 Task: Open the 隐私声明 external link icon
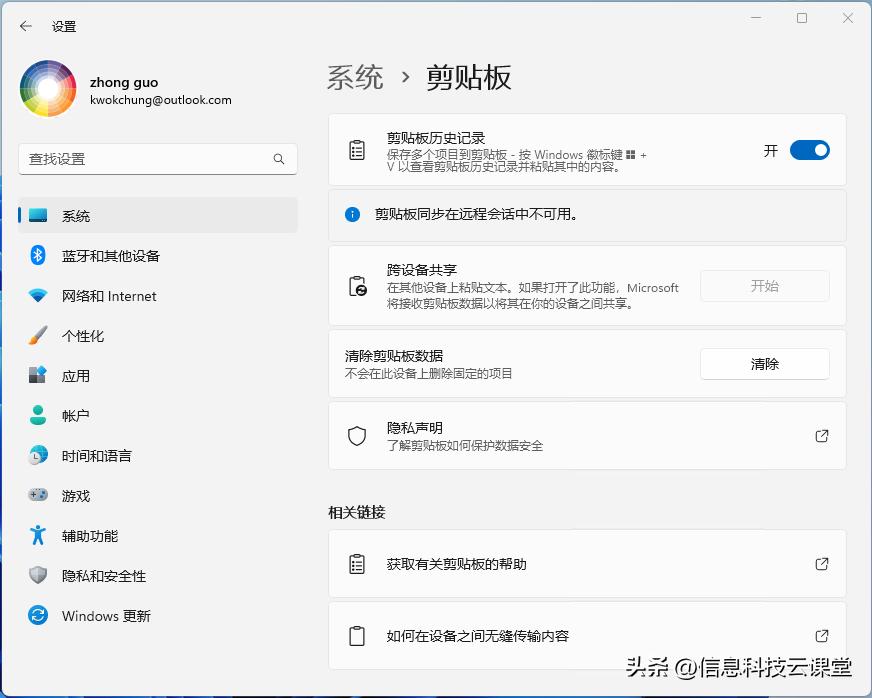tap(822, 436)
